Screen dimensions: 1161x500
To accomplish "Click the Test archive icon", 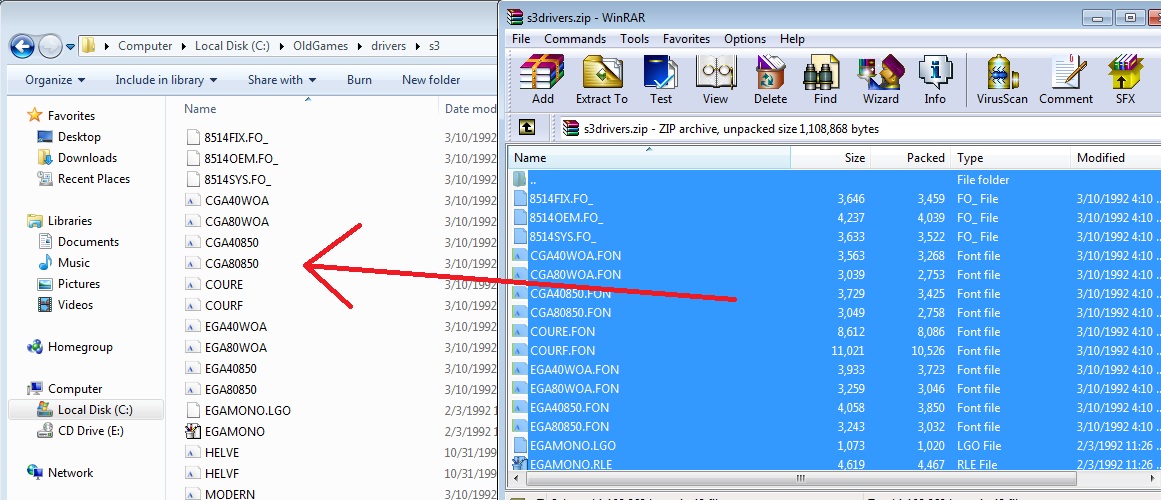I will click(x=660, y=80).
